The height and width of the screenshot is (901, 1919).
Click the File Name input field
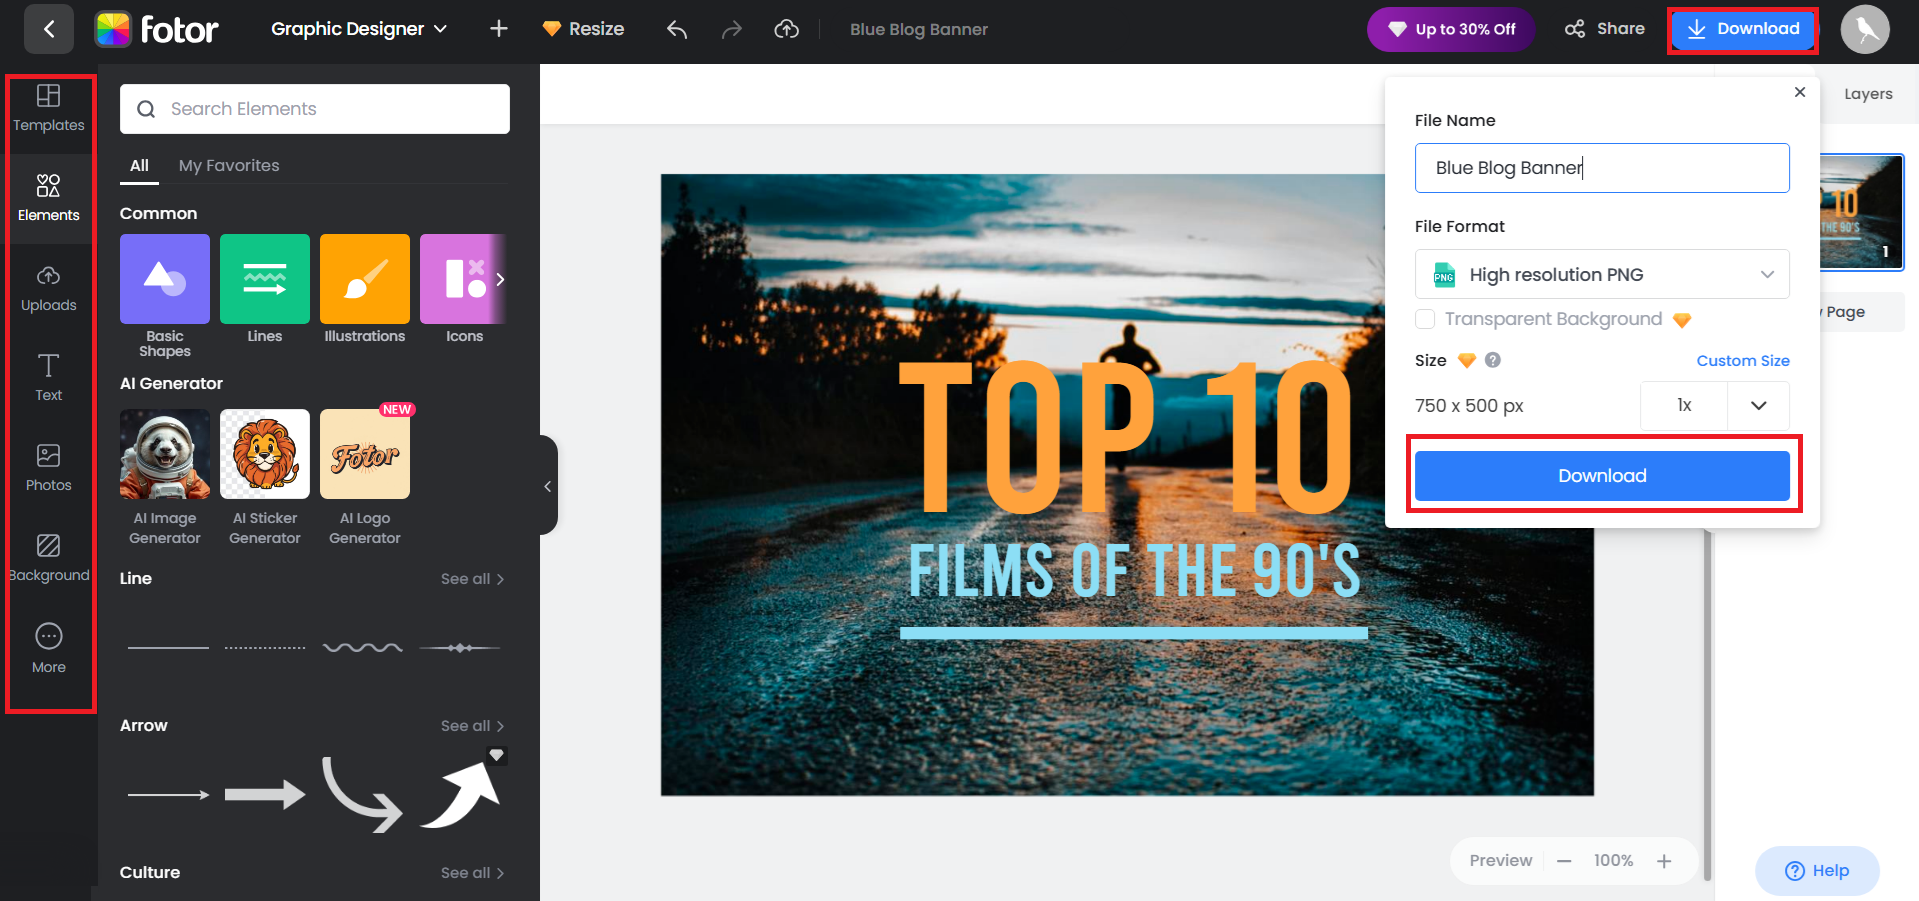1602,168
